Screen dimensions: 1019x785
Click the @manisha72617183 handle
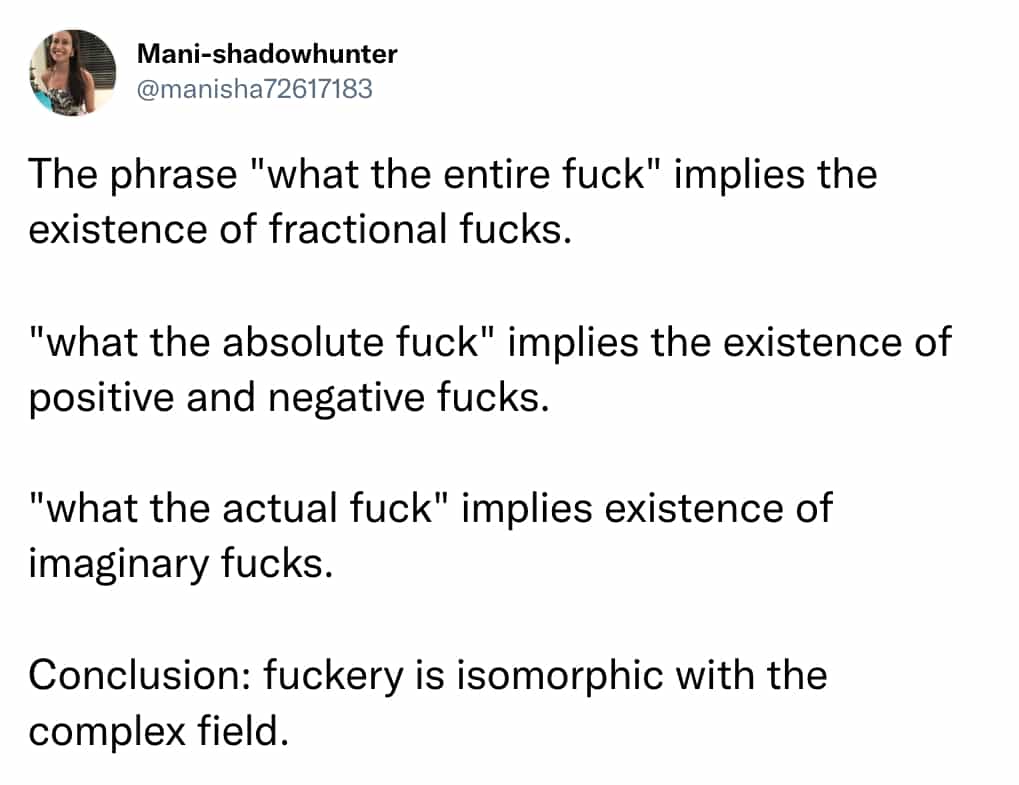coord(252,89)
